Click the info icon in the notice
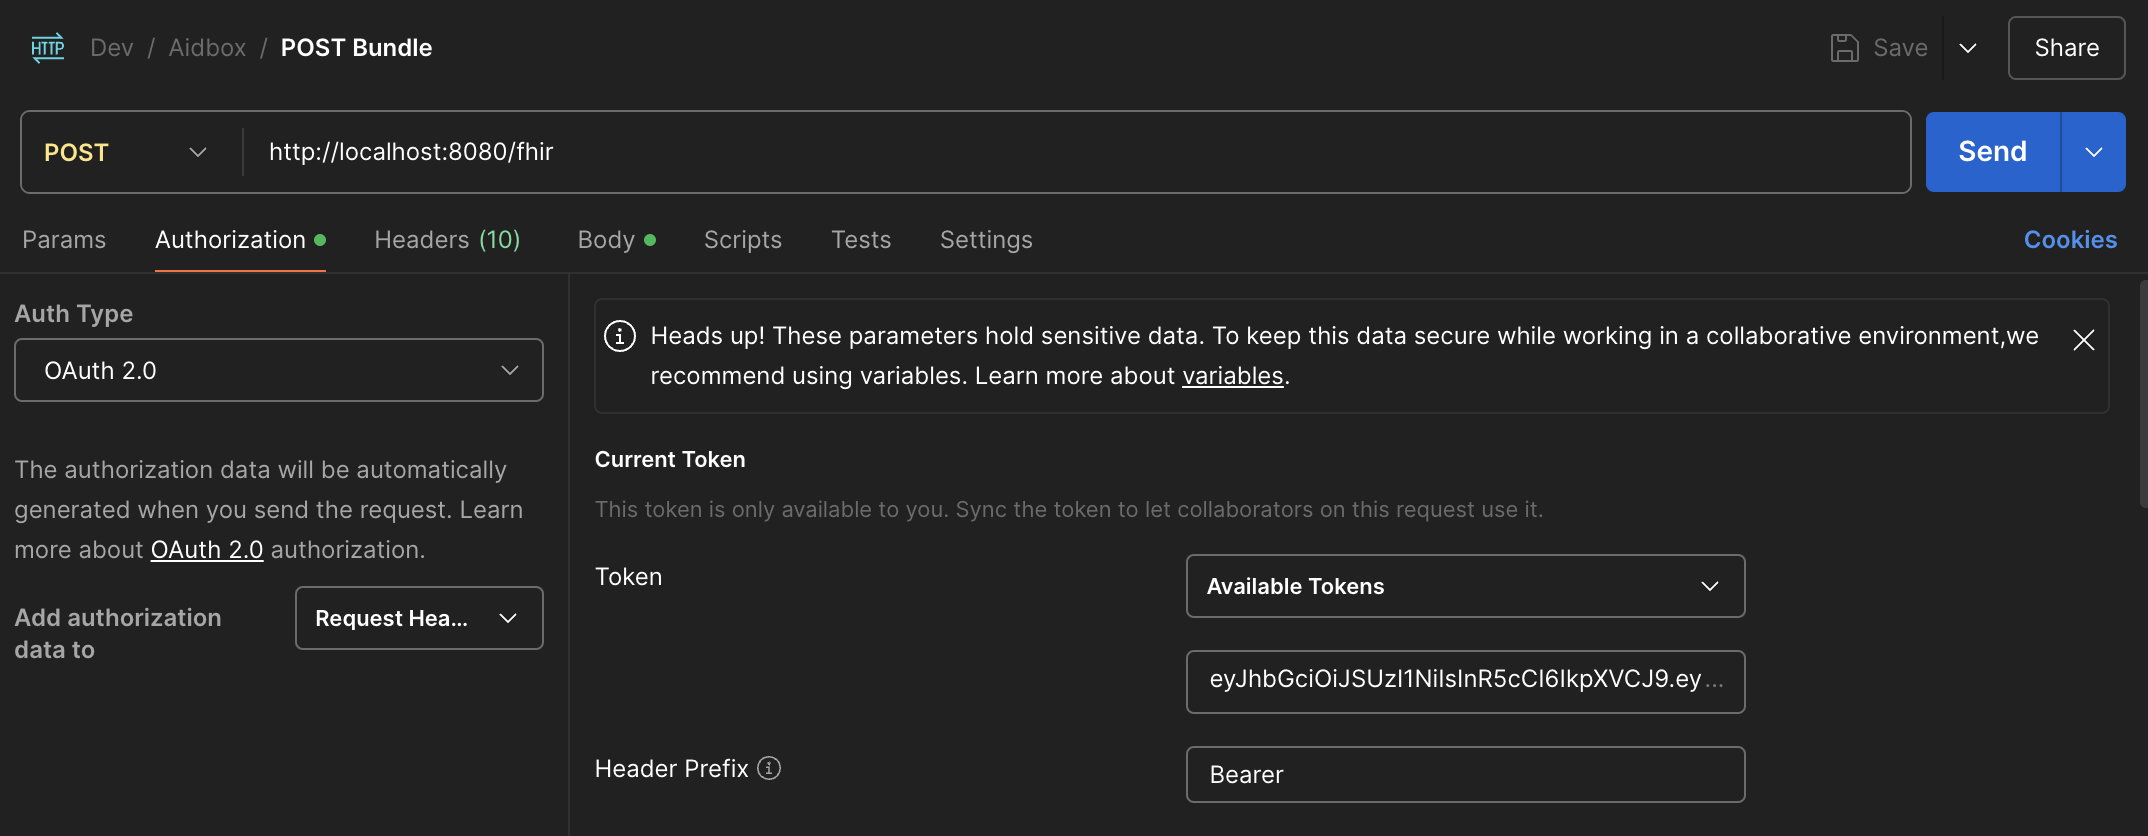The width and height of the screenshot is (2148, 836). 620,336
